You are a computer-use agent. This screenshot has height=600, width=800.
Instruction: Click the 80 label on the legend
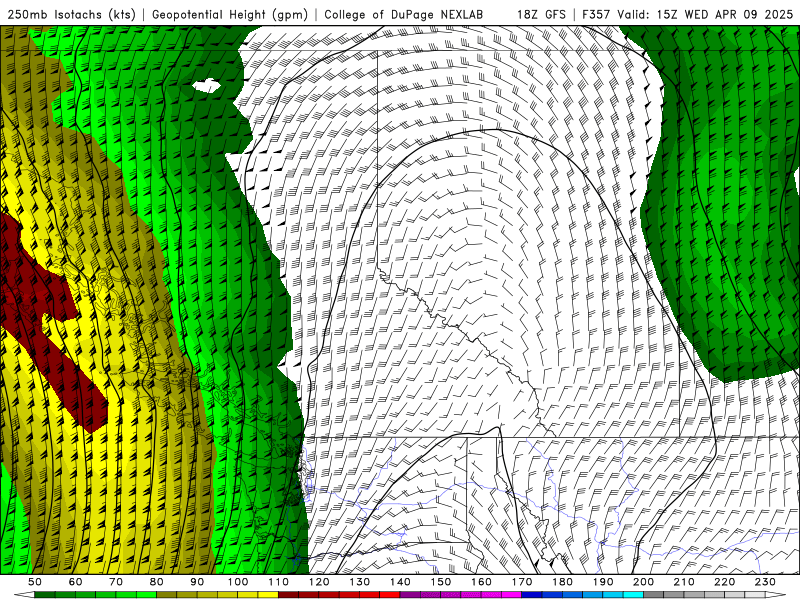coord(157,582)
